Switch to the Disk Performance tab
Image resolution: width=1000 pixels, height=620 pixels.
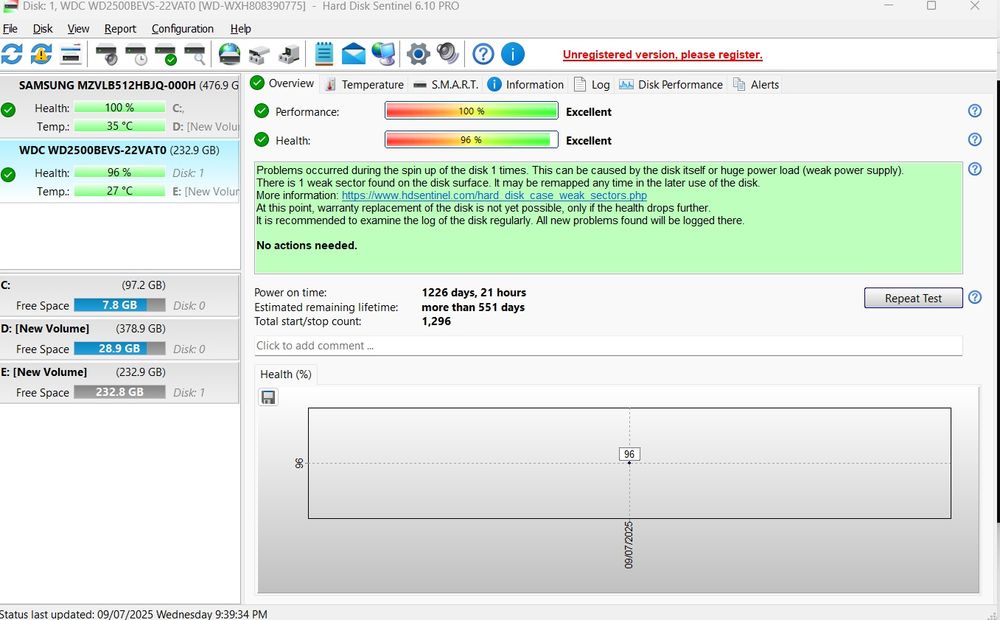point(671,84)
